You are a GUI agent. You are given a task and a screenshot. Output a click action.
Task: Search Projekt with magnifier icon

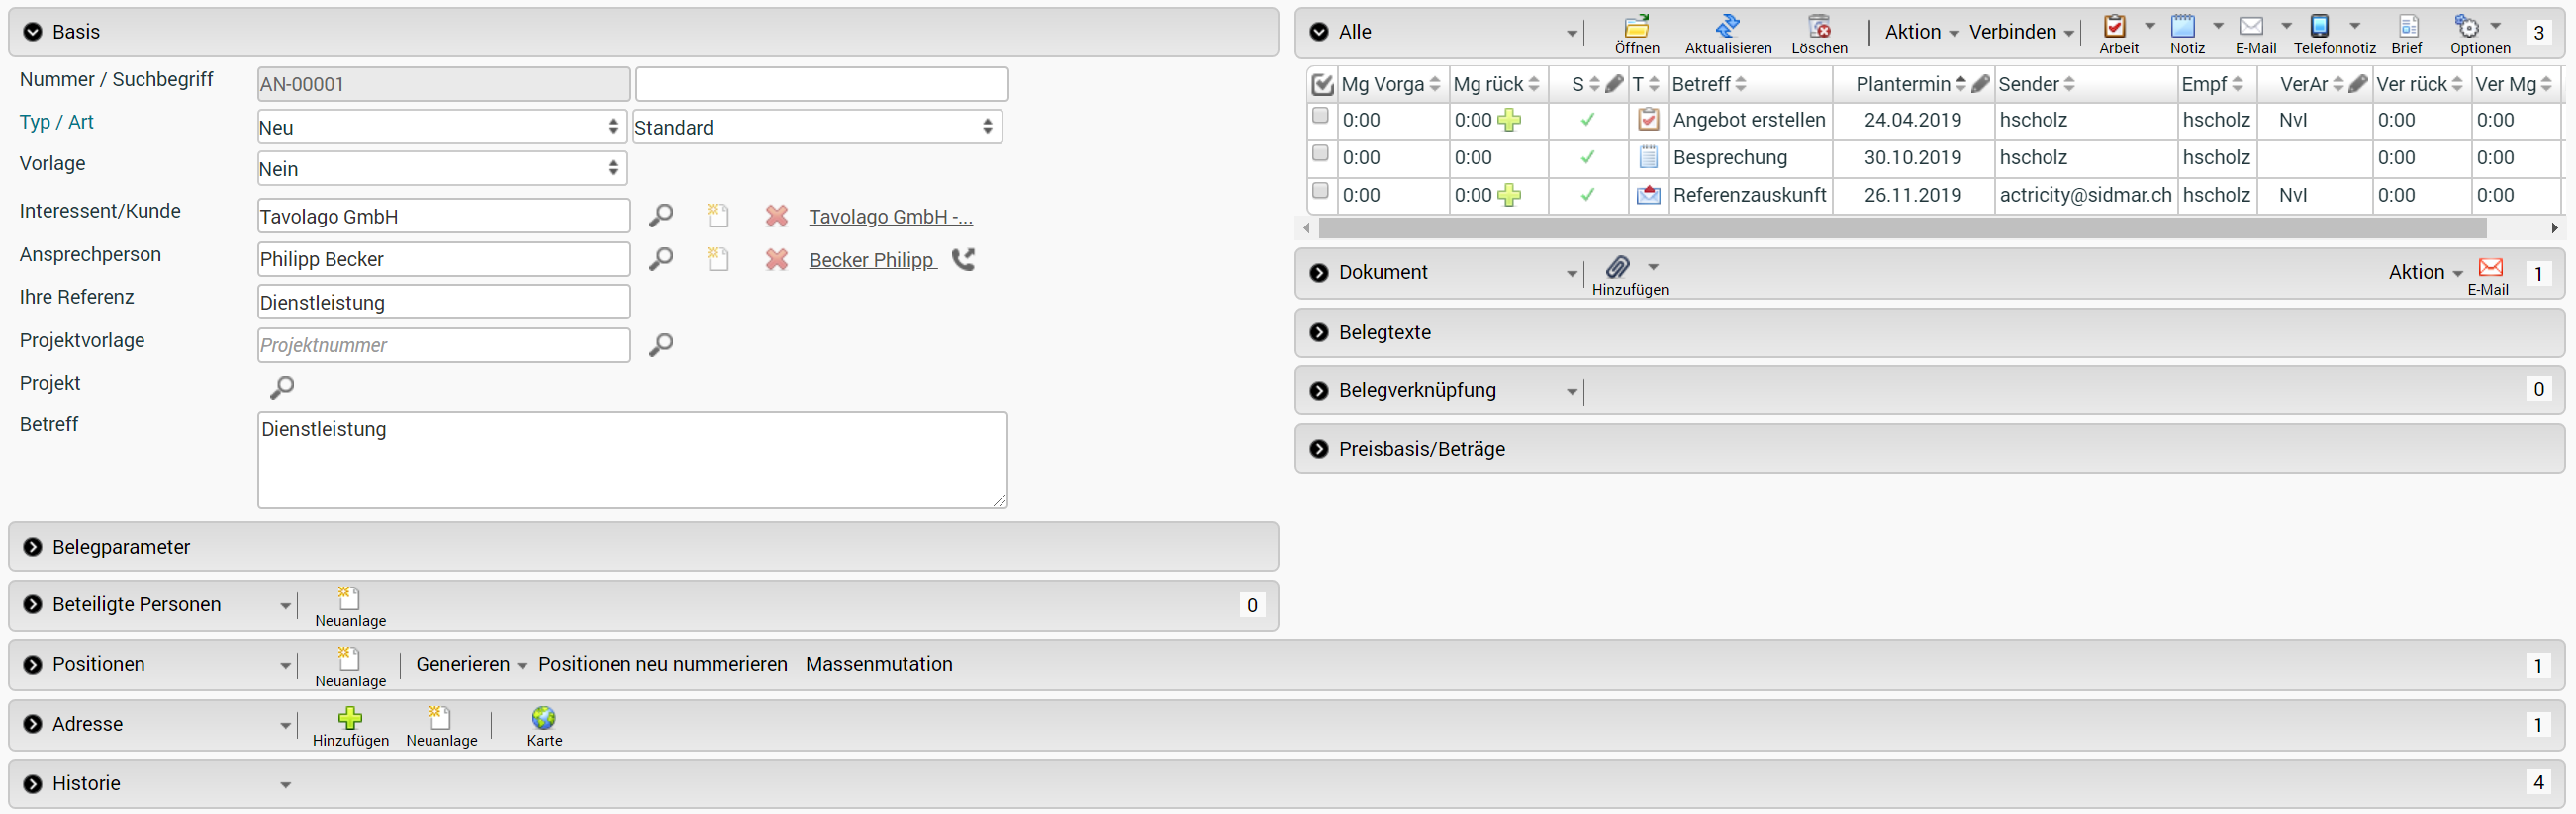(x=282, y=387)
